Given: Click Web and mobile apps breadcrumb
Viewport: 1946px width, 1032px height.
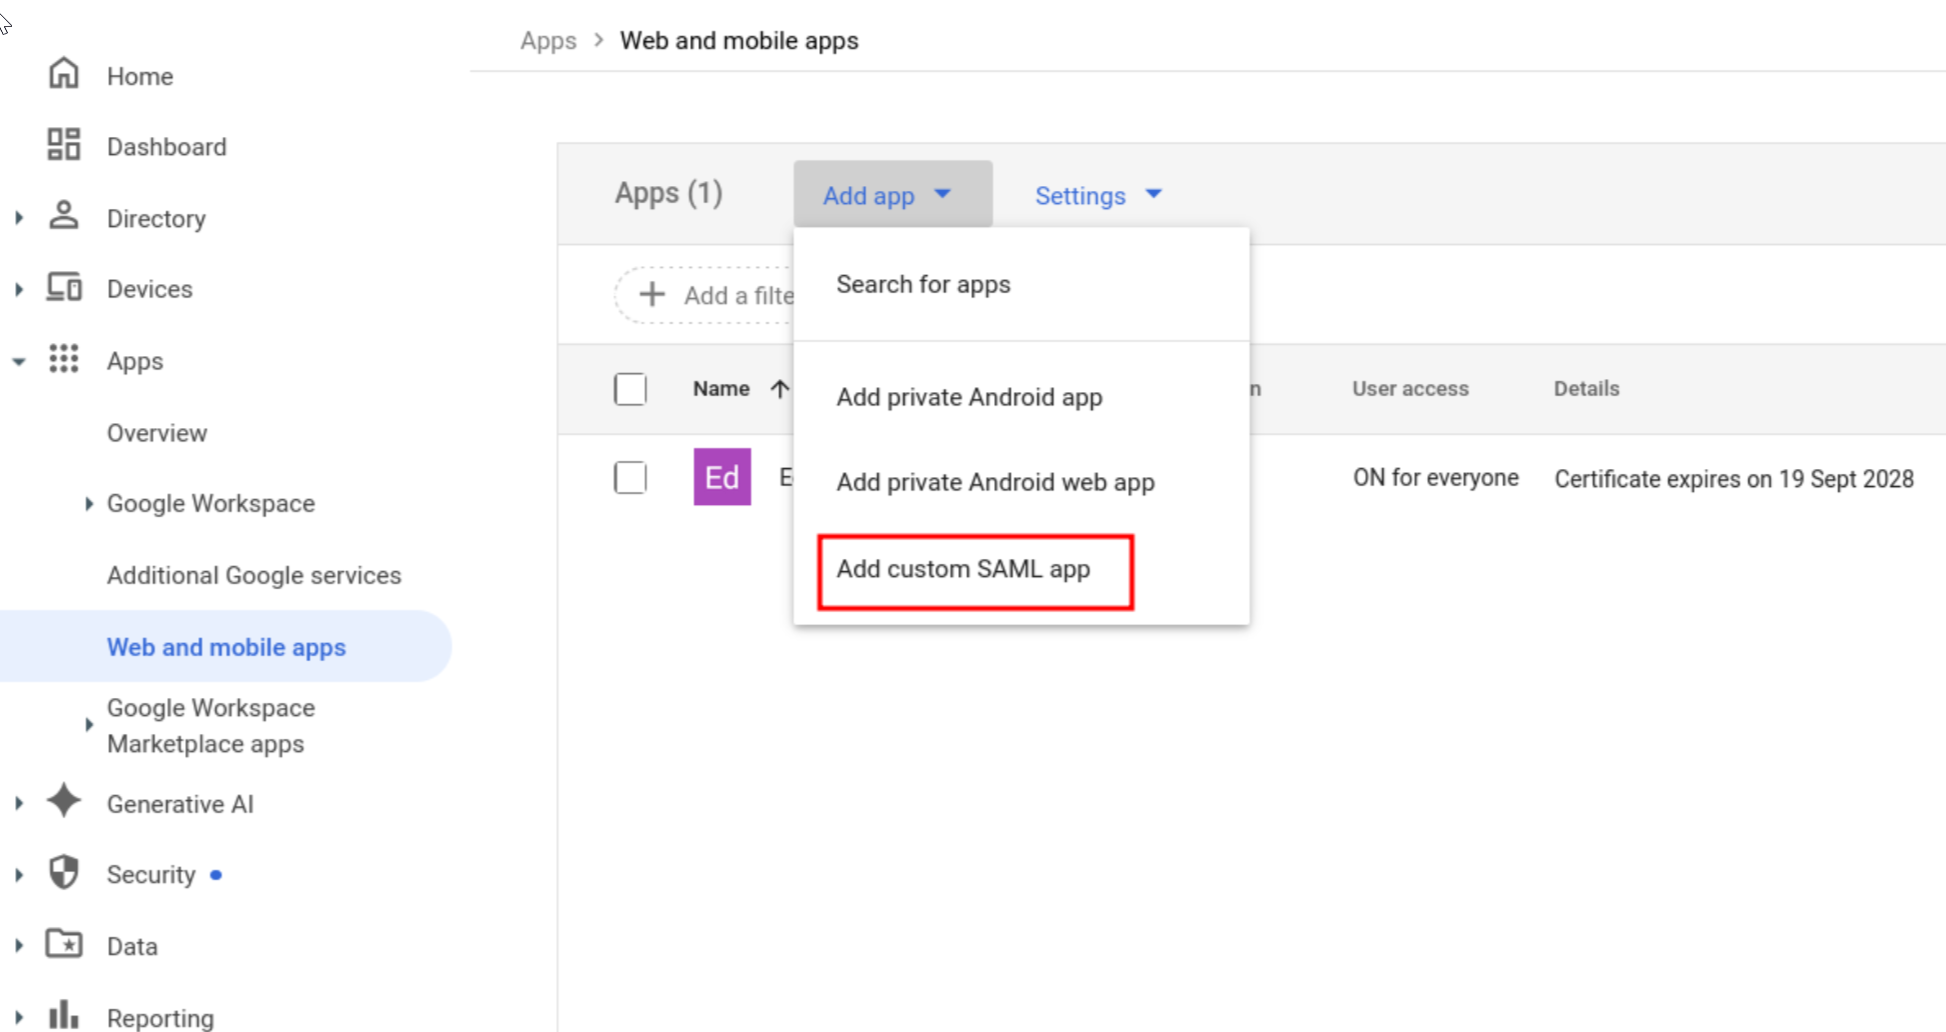Looking at the screenshot, I should point(739,41).
